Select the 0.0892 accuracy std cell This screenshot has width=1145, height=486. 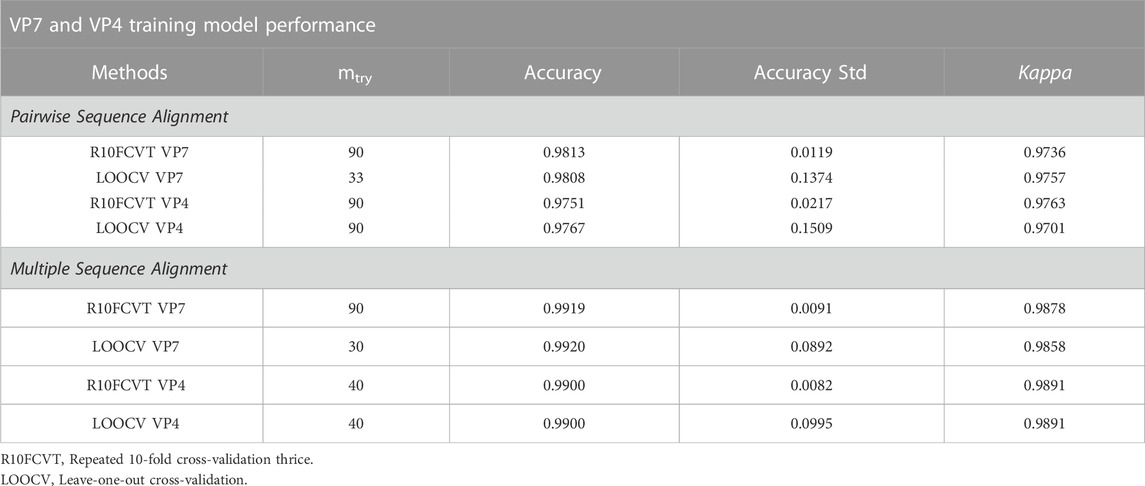811,347
